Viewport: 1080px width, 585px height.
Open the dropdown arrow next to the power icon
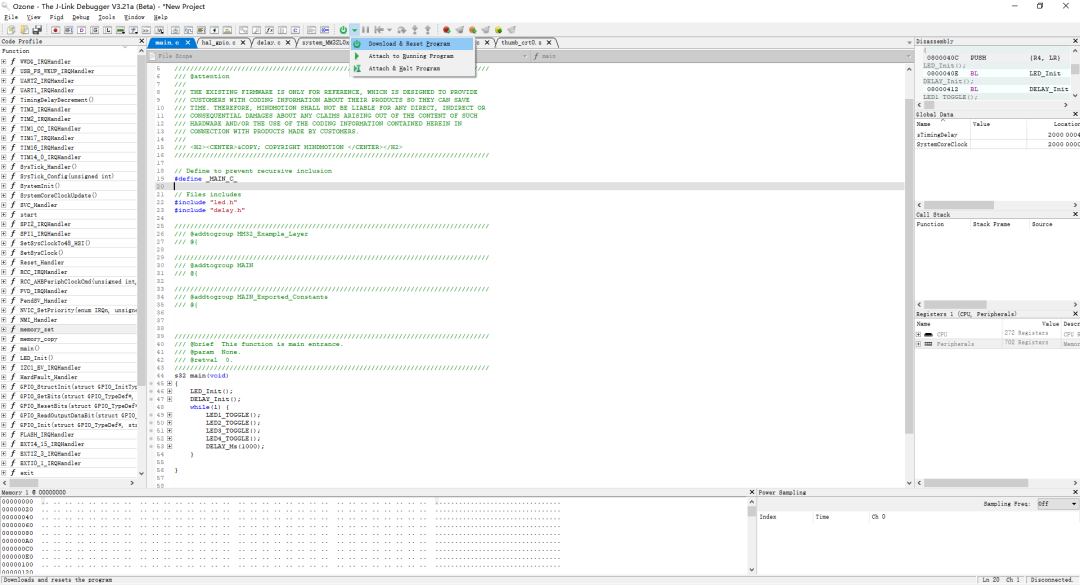354,30
